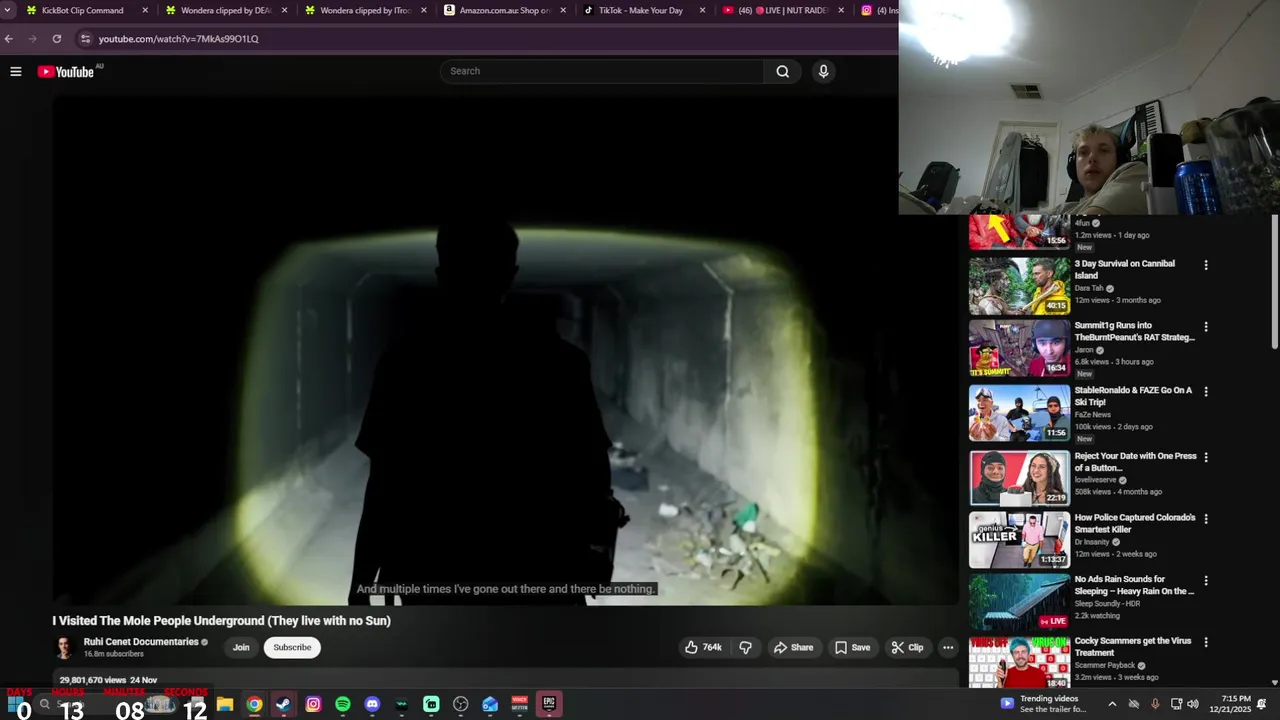Open more actions three-dot menu below video

[x=948, y=647]
